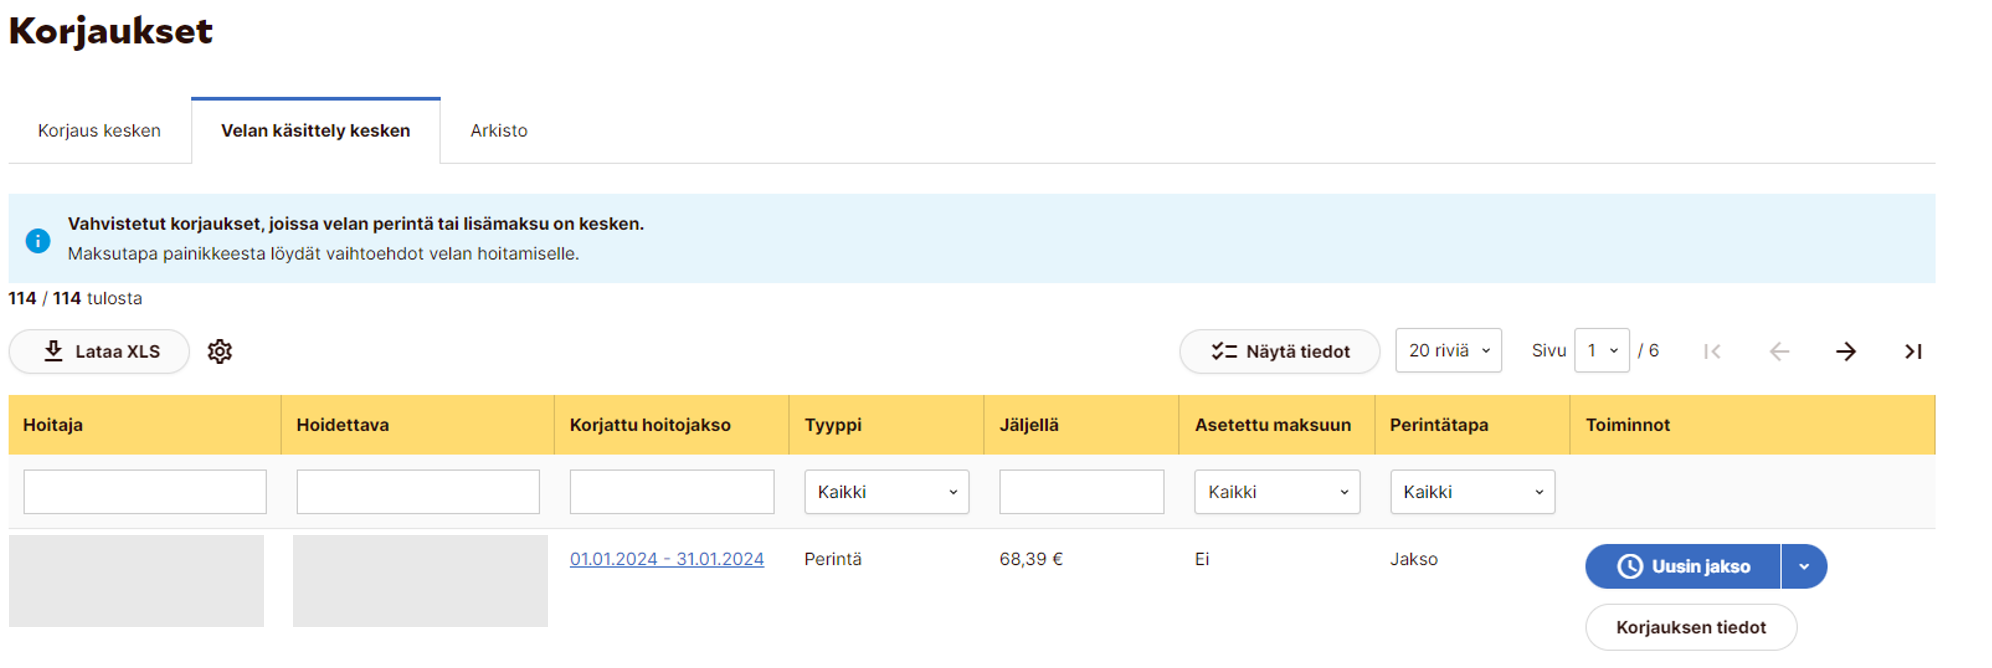This screenshot has width=1992, height=668.
Task: Jump to the last page arrow
Action: tap(1912, 352)
